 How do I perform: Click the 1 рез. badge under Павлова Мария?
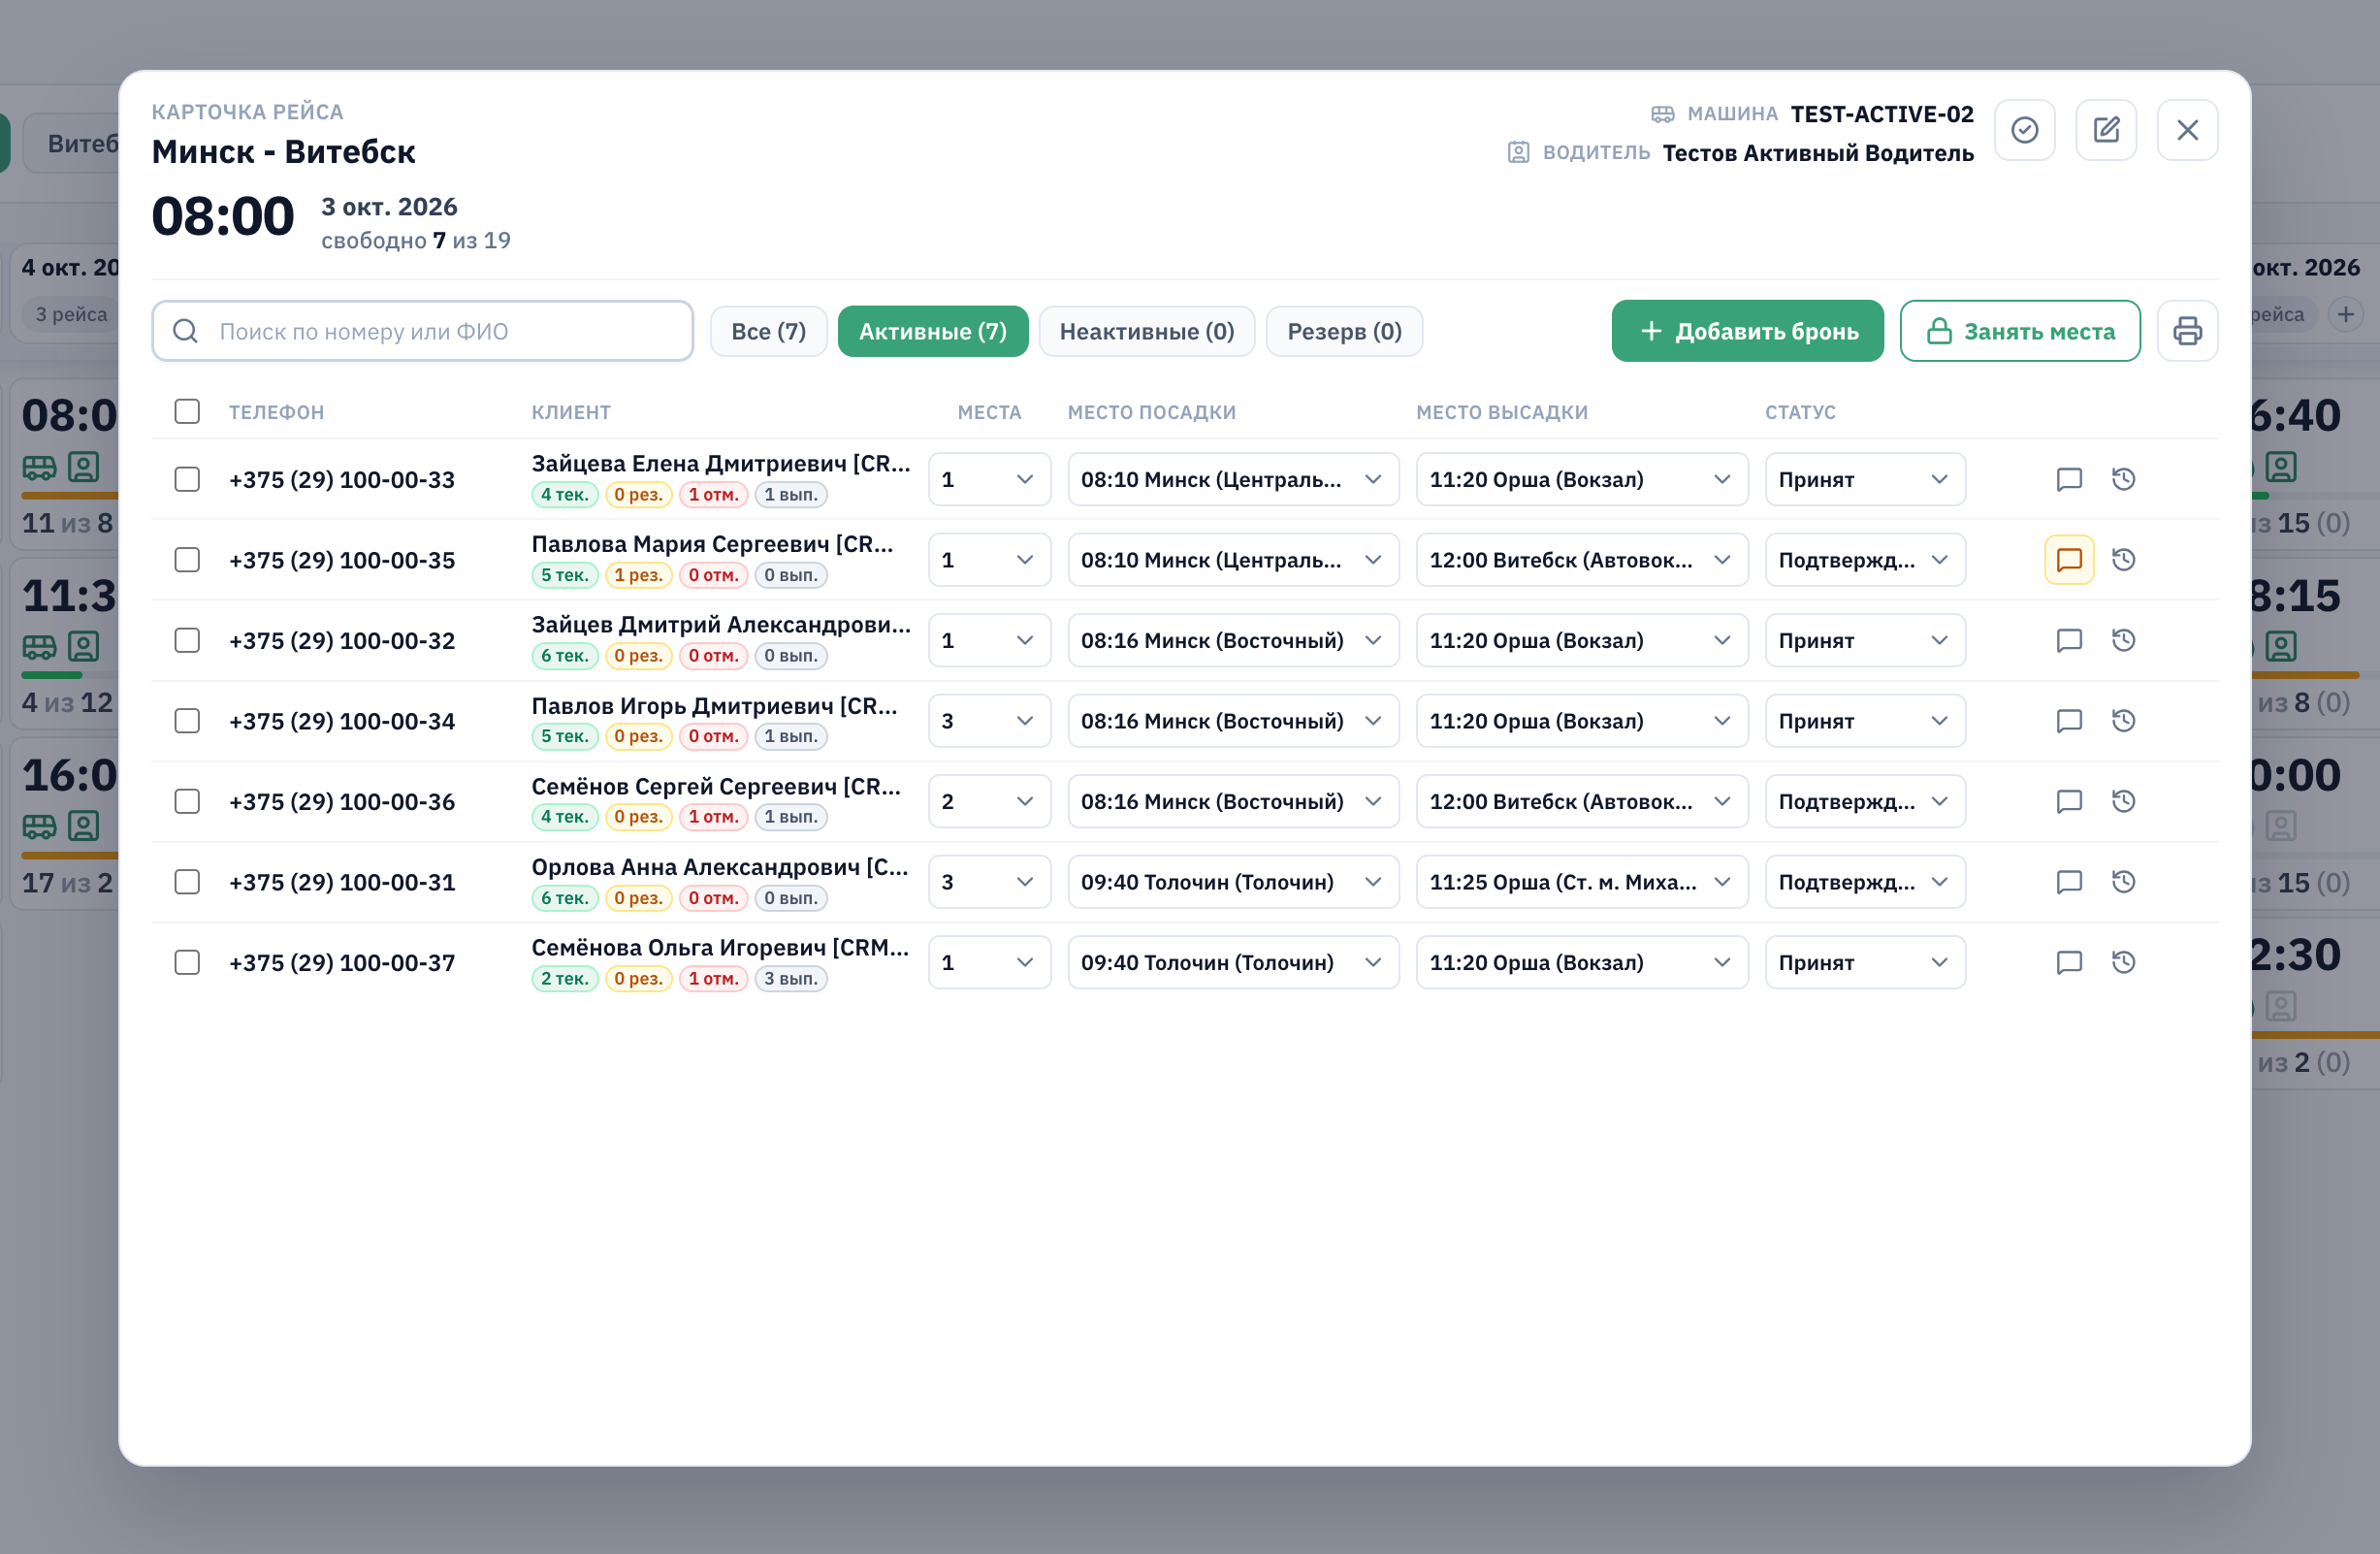[x=638, y=575]
